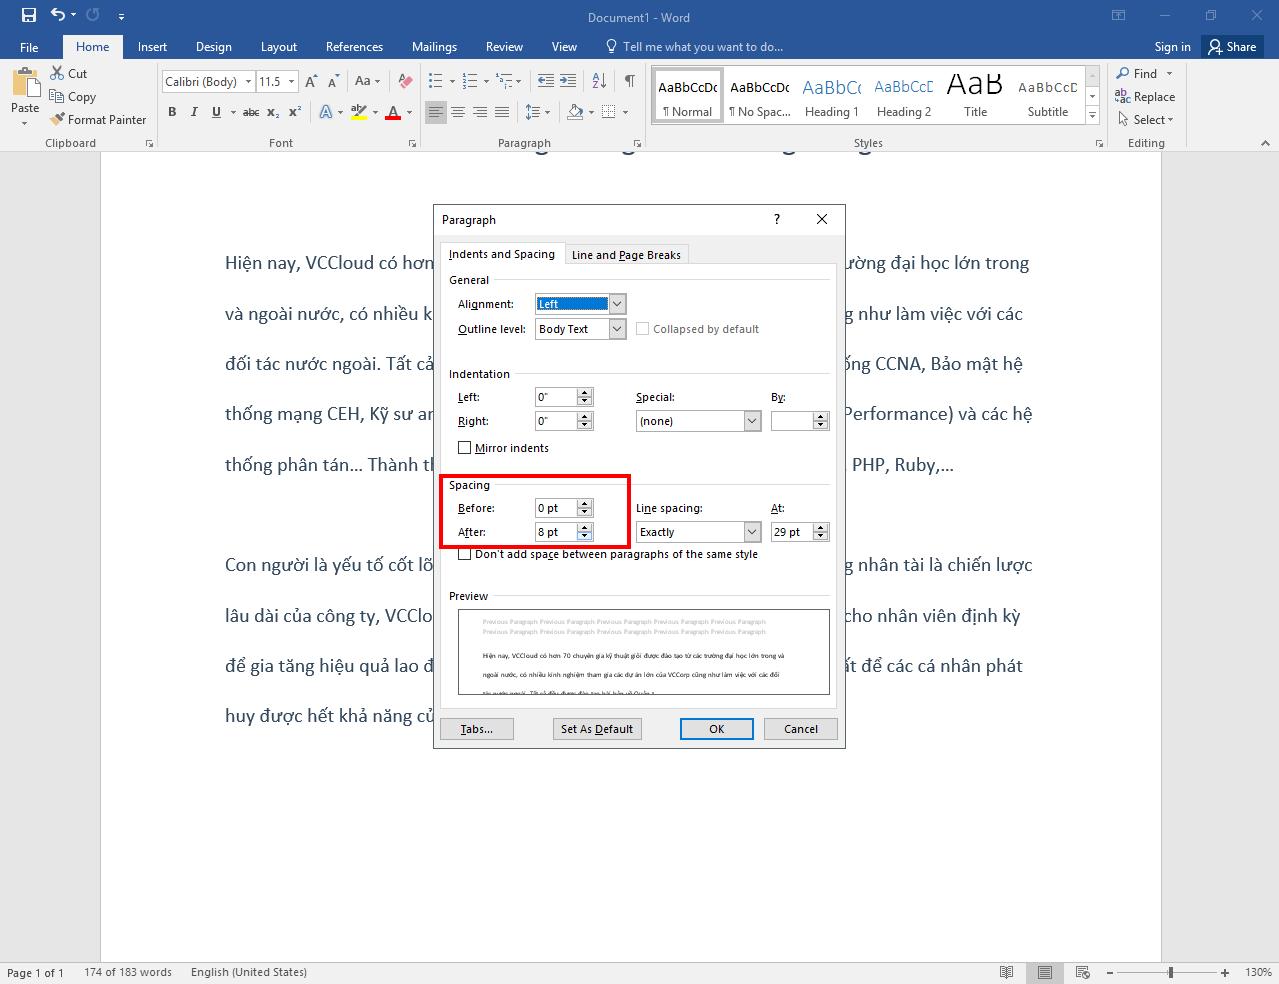Apply the Heading 1 style
1279x984 pixels.
click(x=831, y=97)
